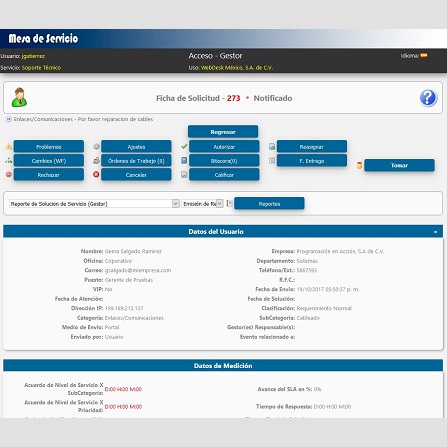Screen dimensions: 447x447
Task: Click the red X icon beside Cancelar
Action: pos(96,174)
